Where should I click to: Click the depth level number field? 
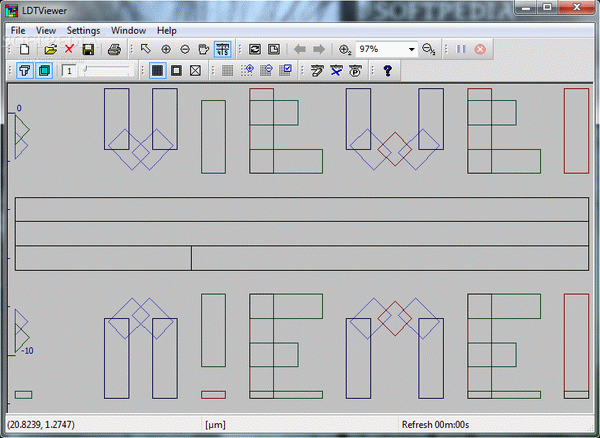(69, 71)
